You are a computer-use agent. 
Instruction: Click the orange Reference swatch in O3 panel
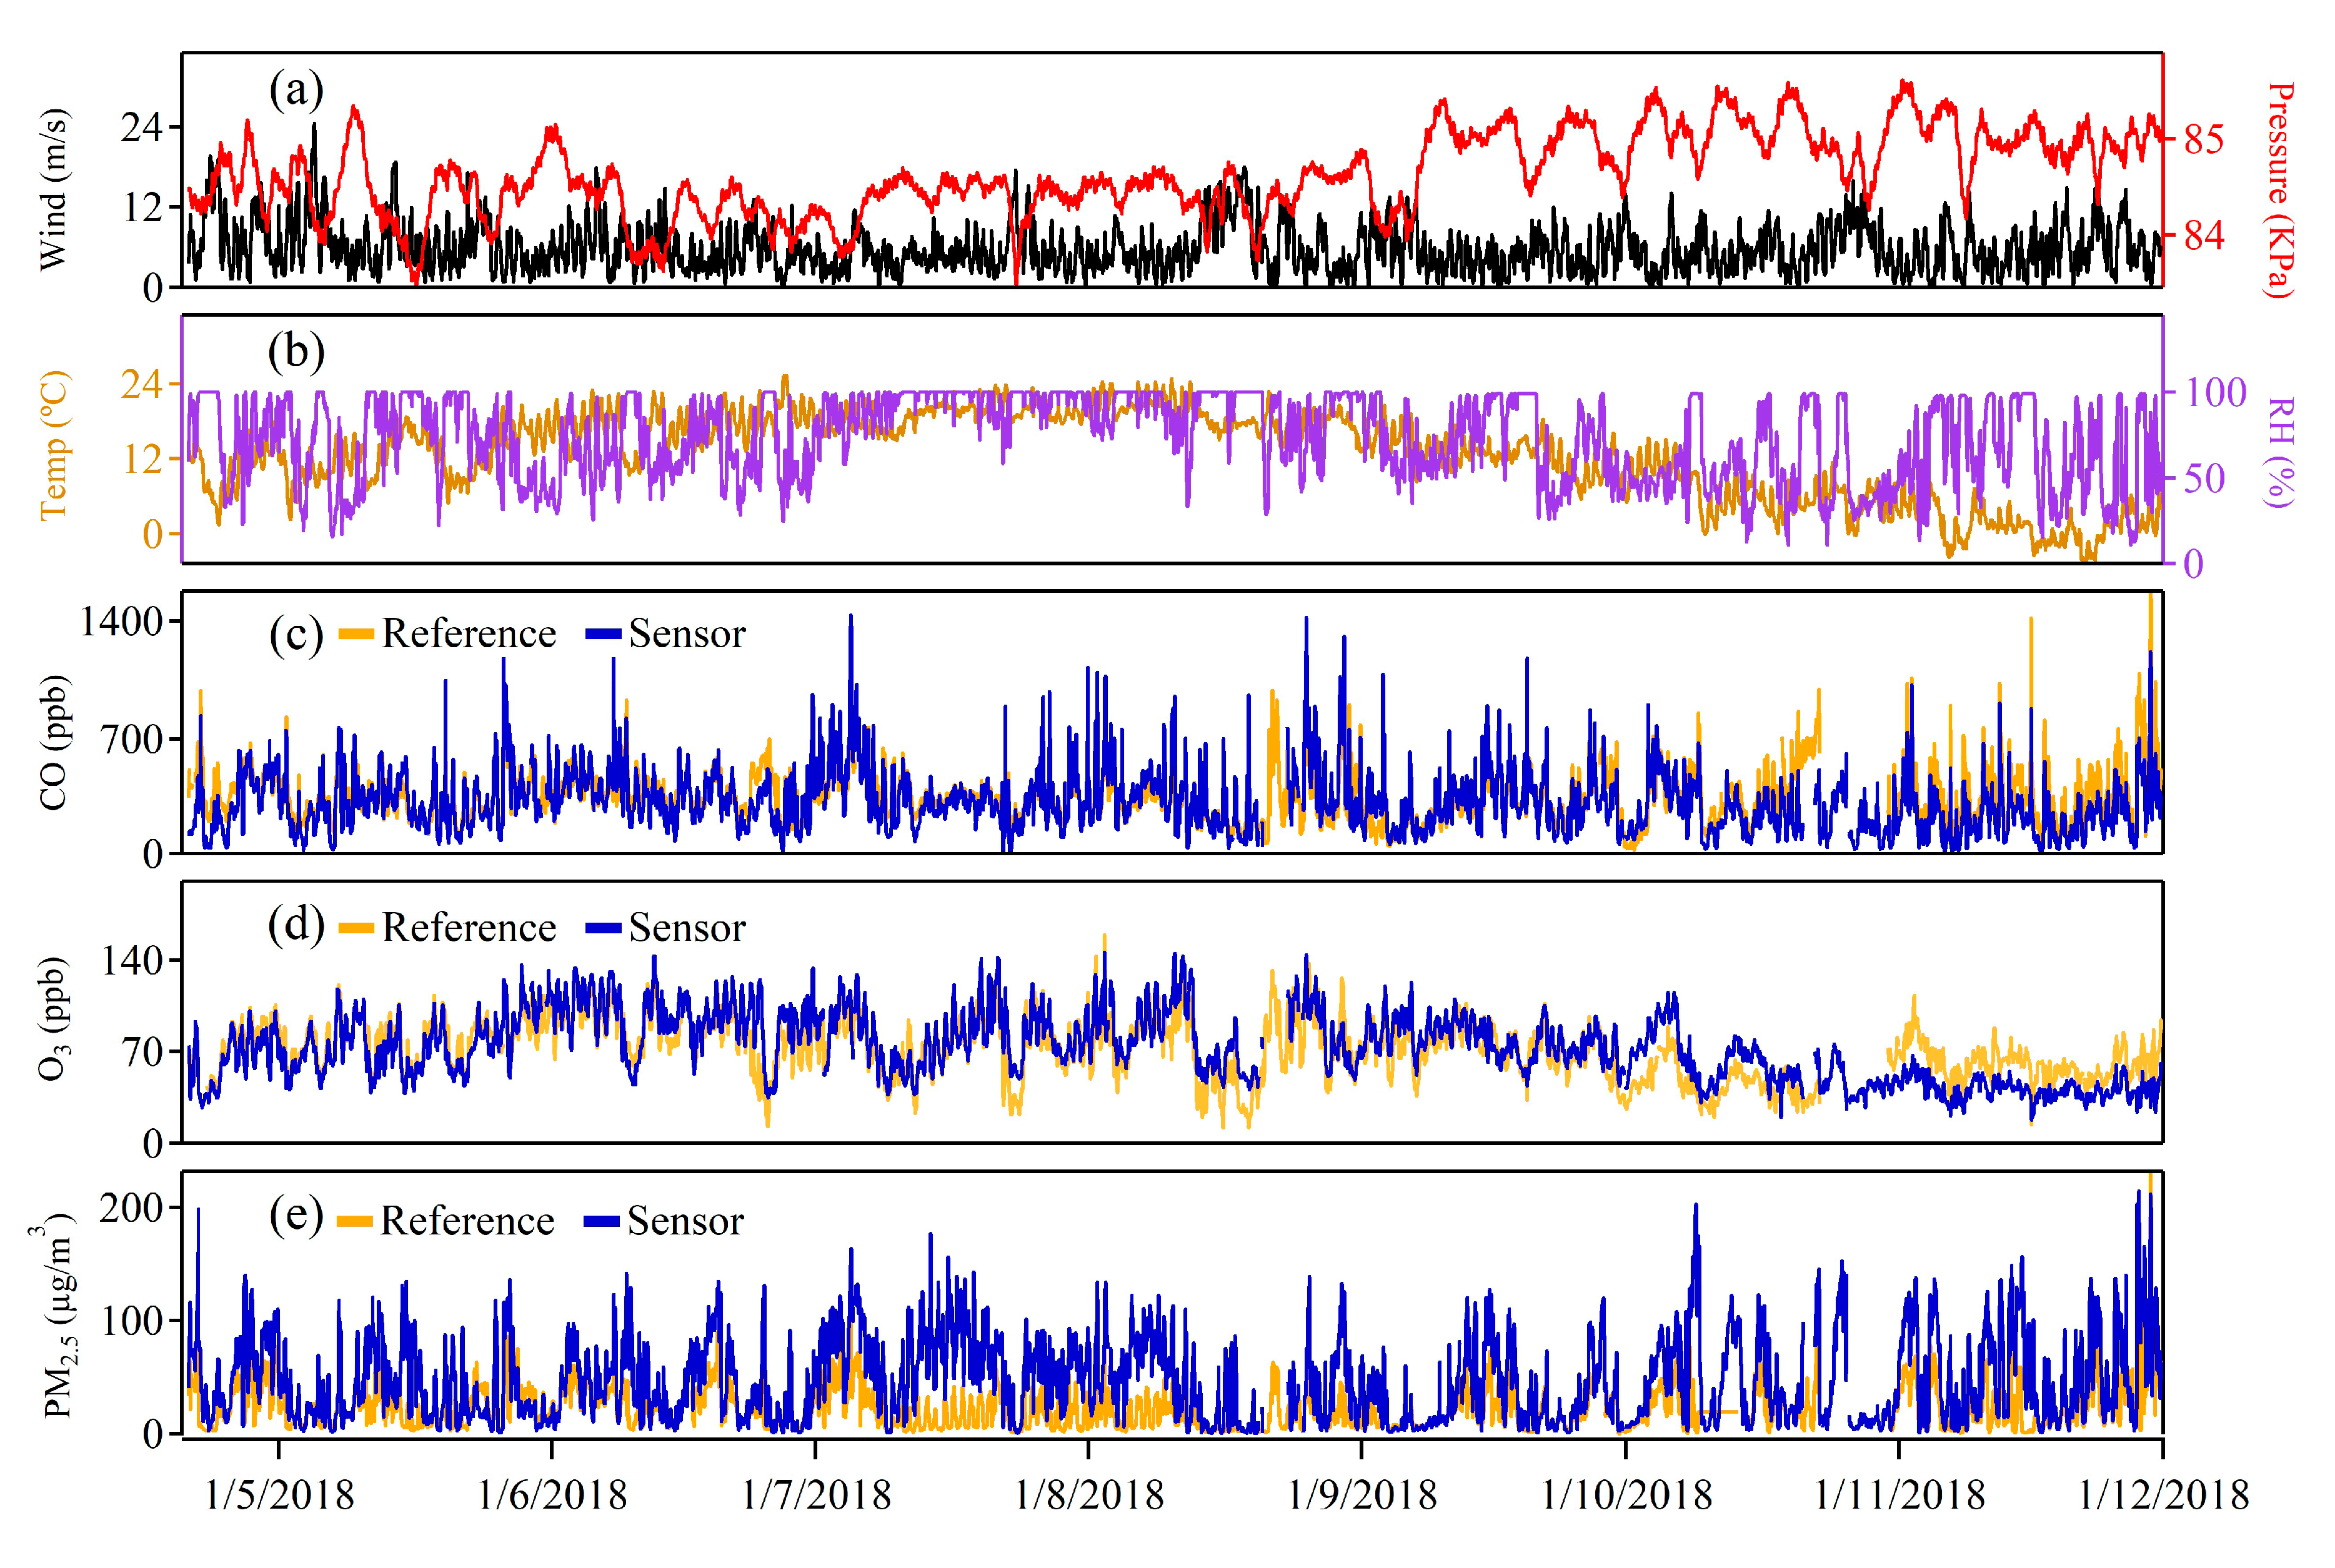[356, 928]
